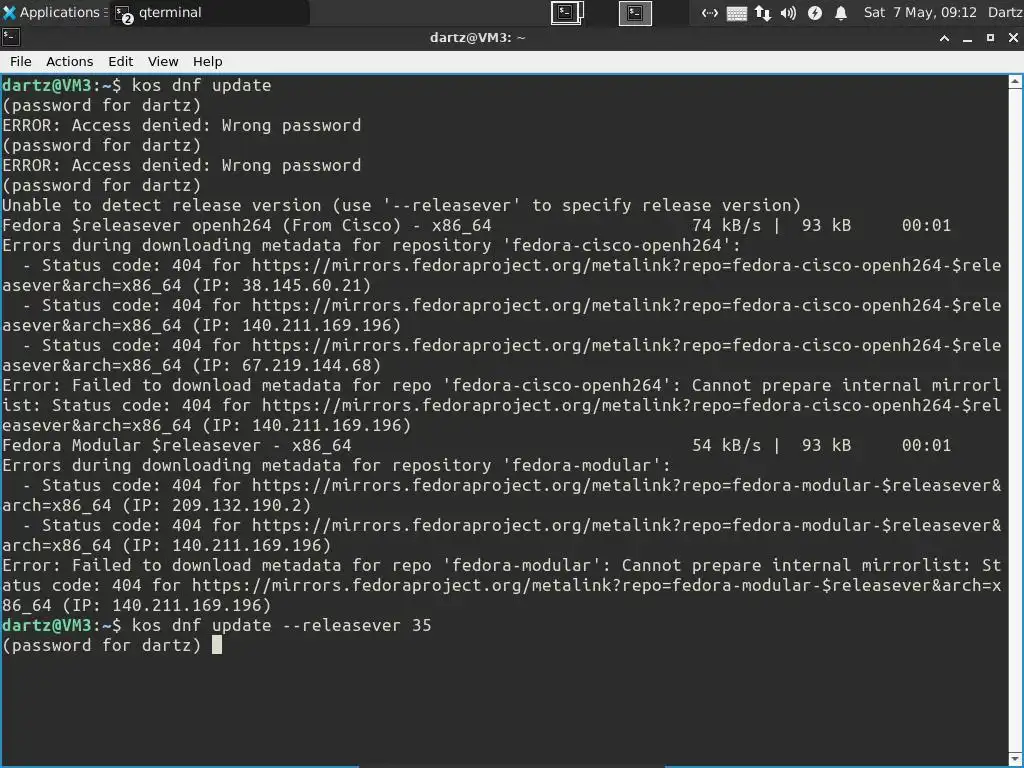Click the 'kos dnf update --releasever 35' command text
Image resolution: width=1024 pixels, height=768 pixels.
tap(281, 626)
